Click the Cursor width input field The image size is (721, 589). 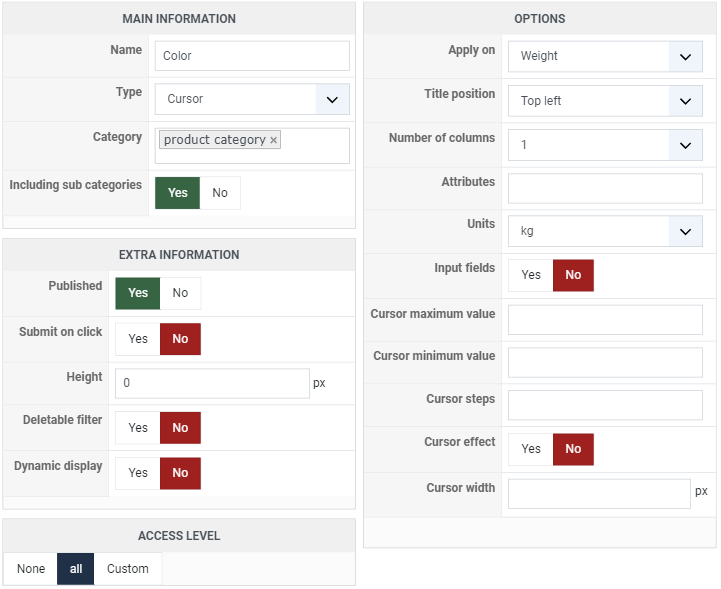pos(599,494)
